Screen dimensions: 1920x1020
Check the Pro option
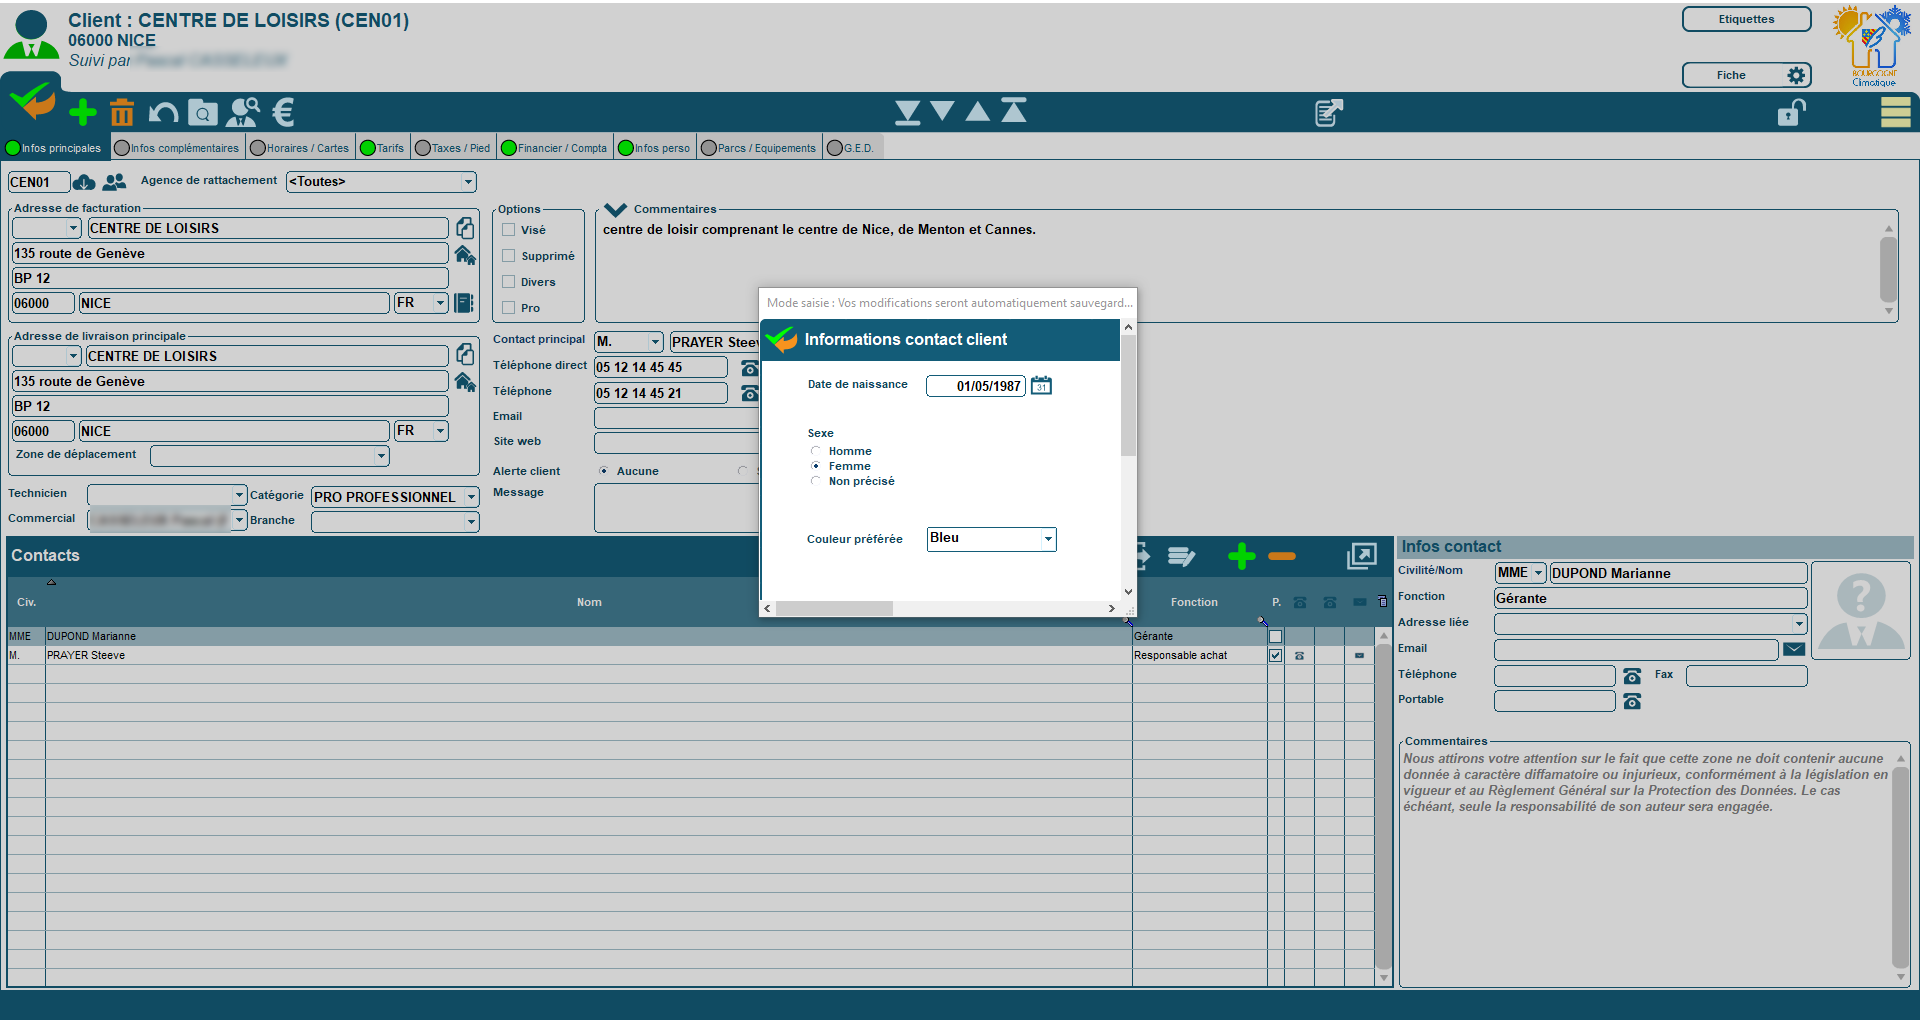(508, 308)
